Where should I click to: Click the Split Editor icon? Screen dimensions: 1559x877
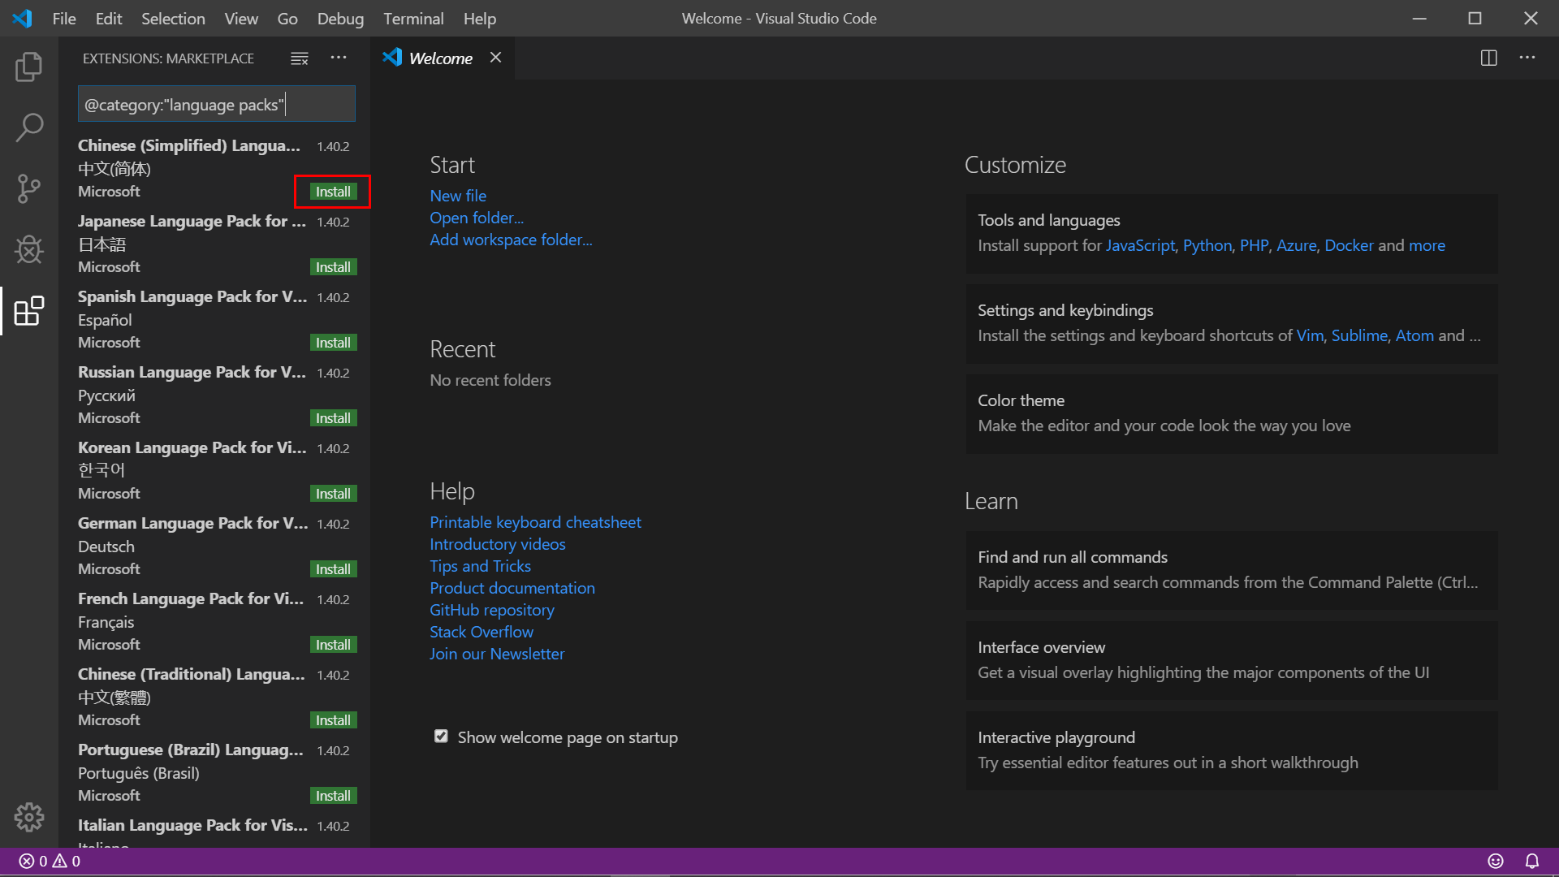click(x=1489, y=58)
